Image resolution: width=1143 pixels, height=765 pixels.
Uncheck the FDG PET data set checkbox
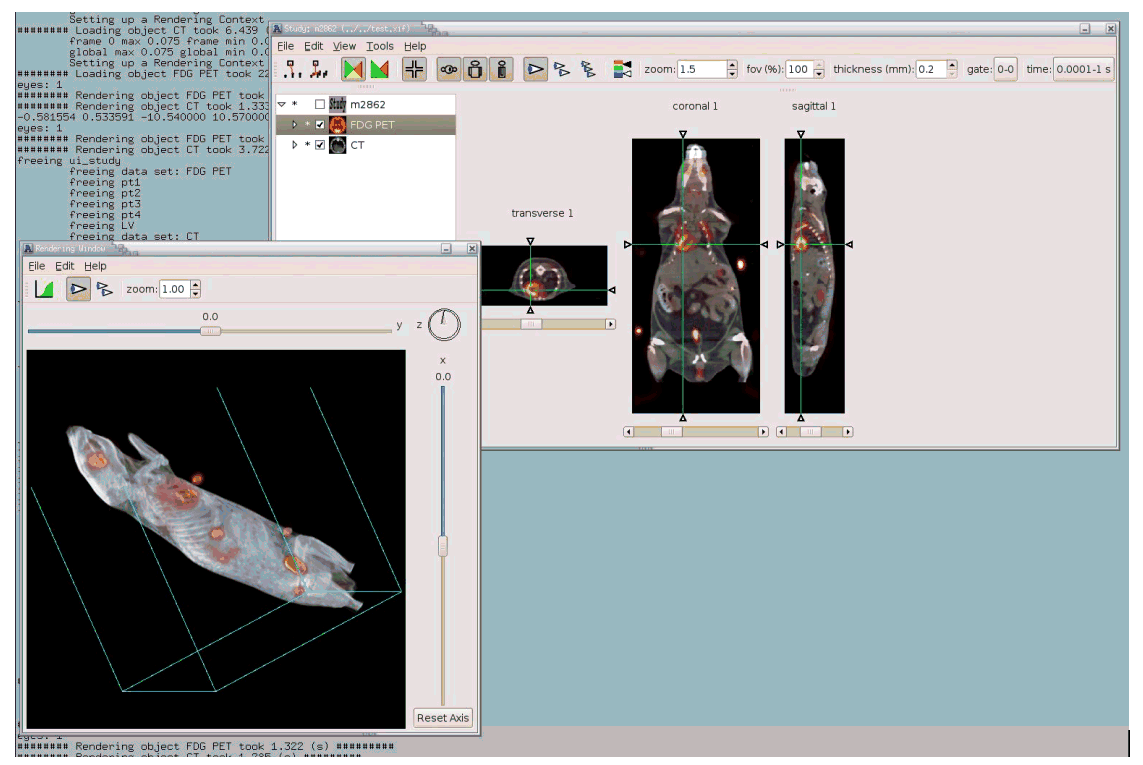click(x=320, y=125)
